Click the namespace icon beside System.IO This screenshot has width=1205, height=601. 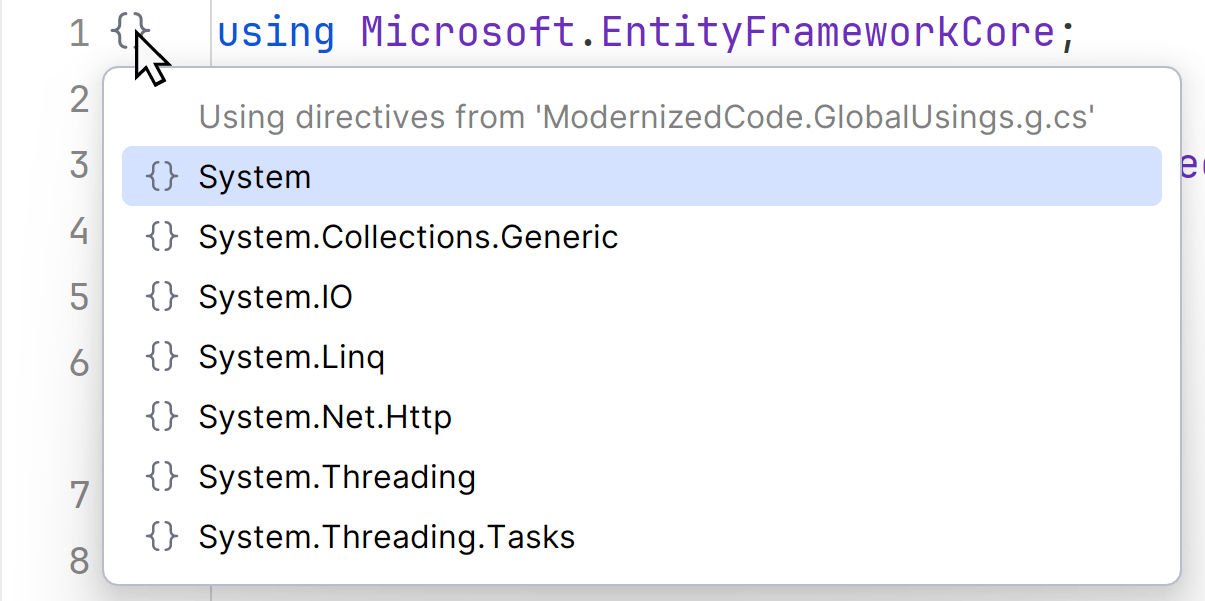tap(162, 297)
